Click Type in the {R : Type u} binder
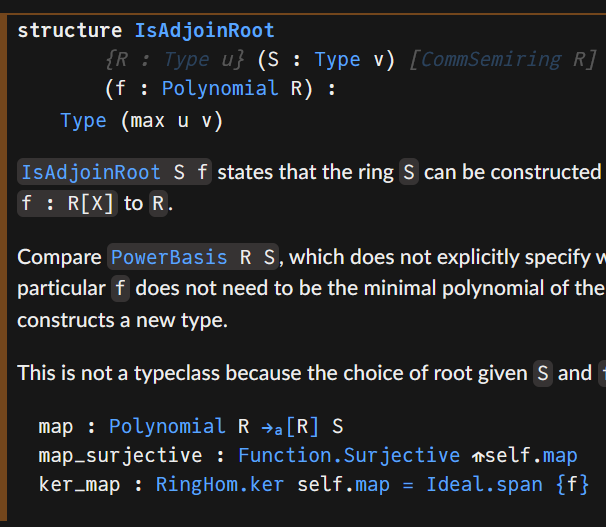The image size is (606, 527). 186,59
